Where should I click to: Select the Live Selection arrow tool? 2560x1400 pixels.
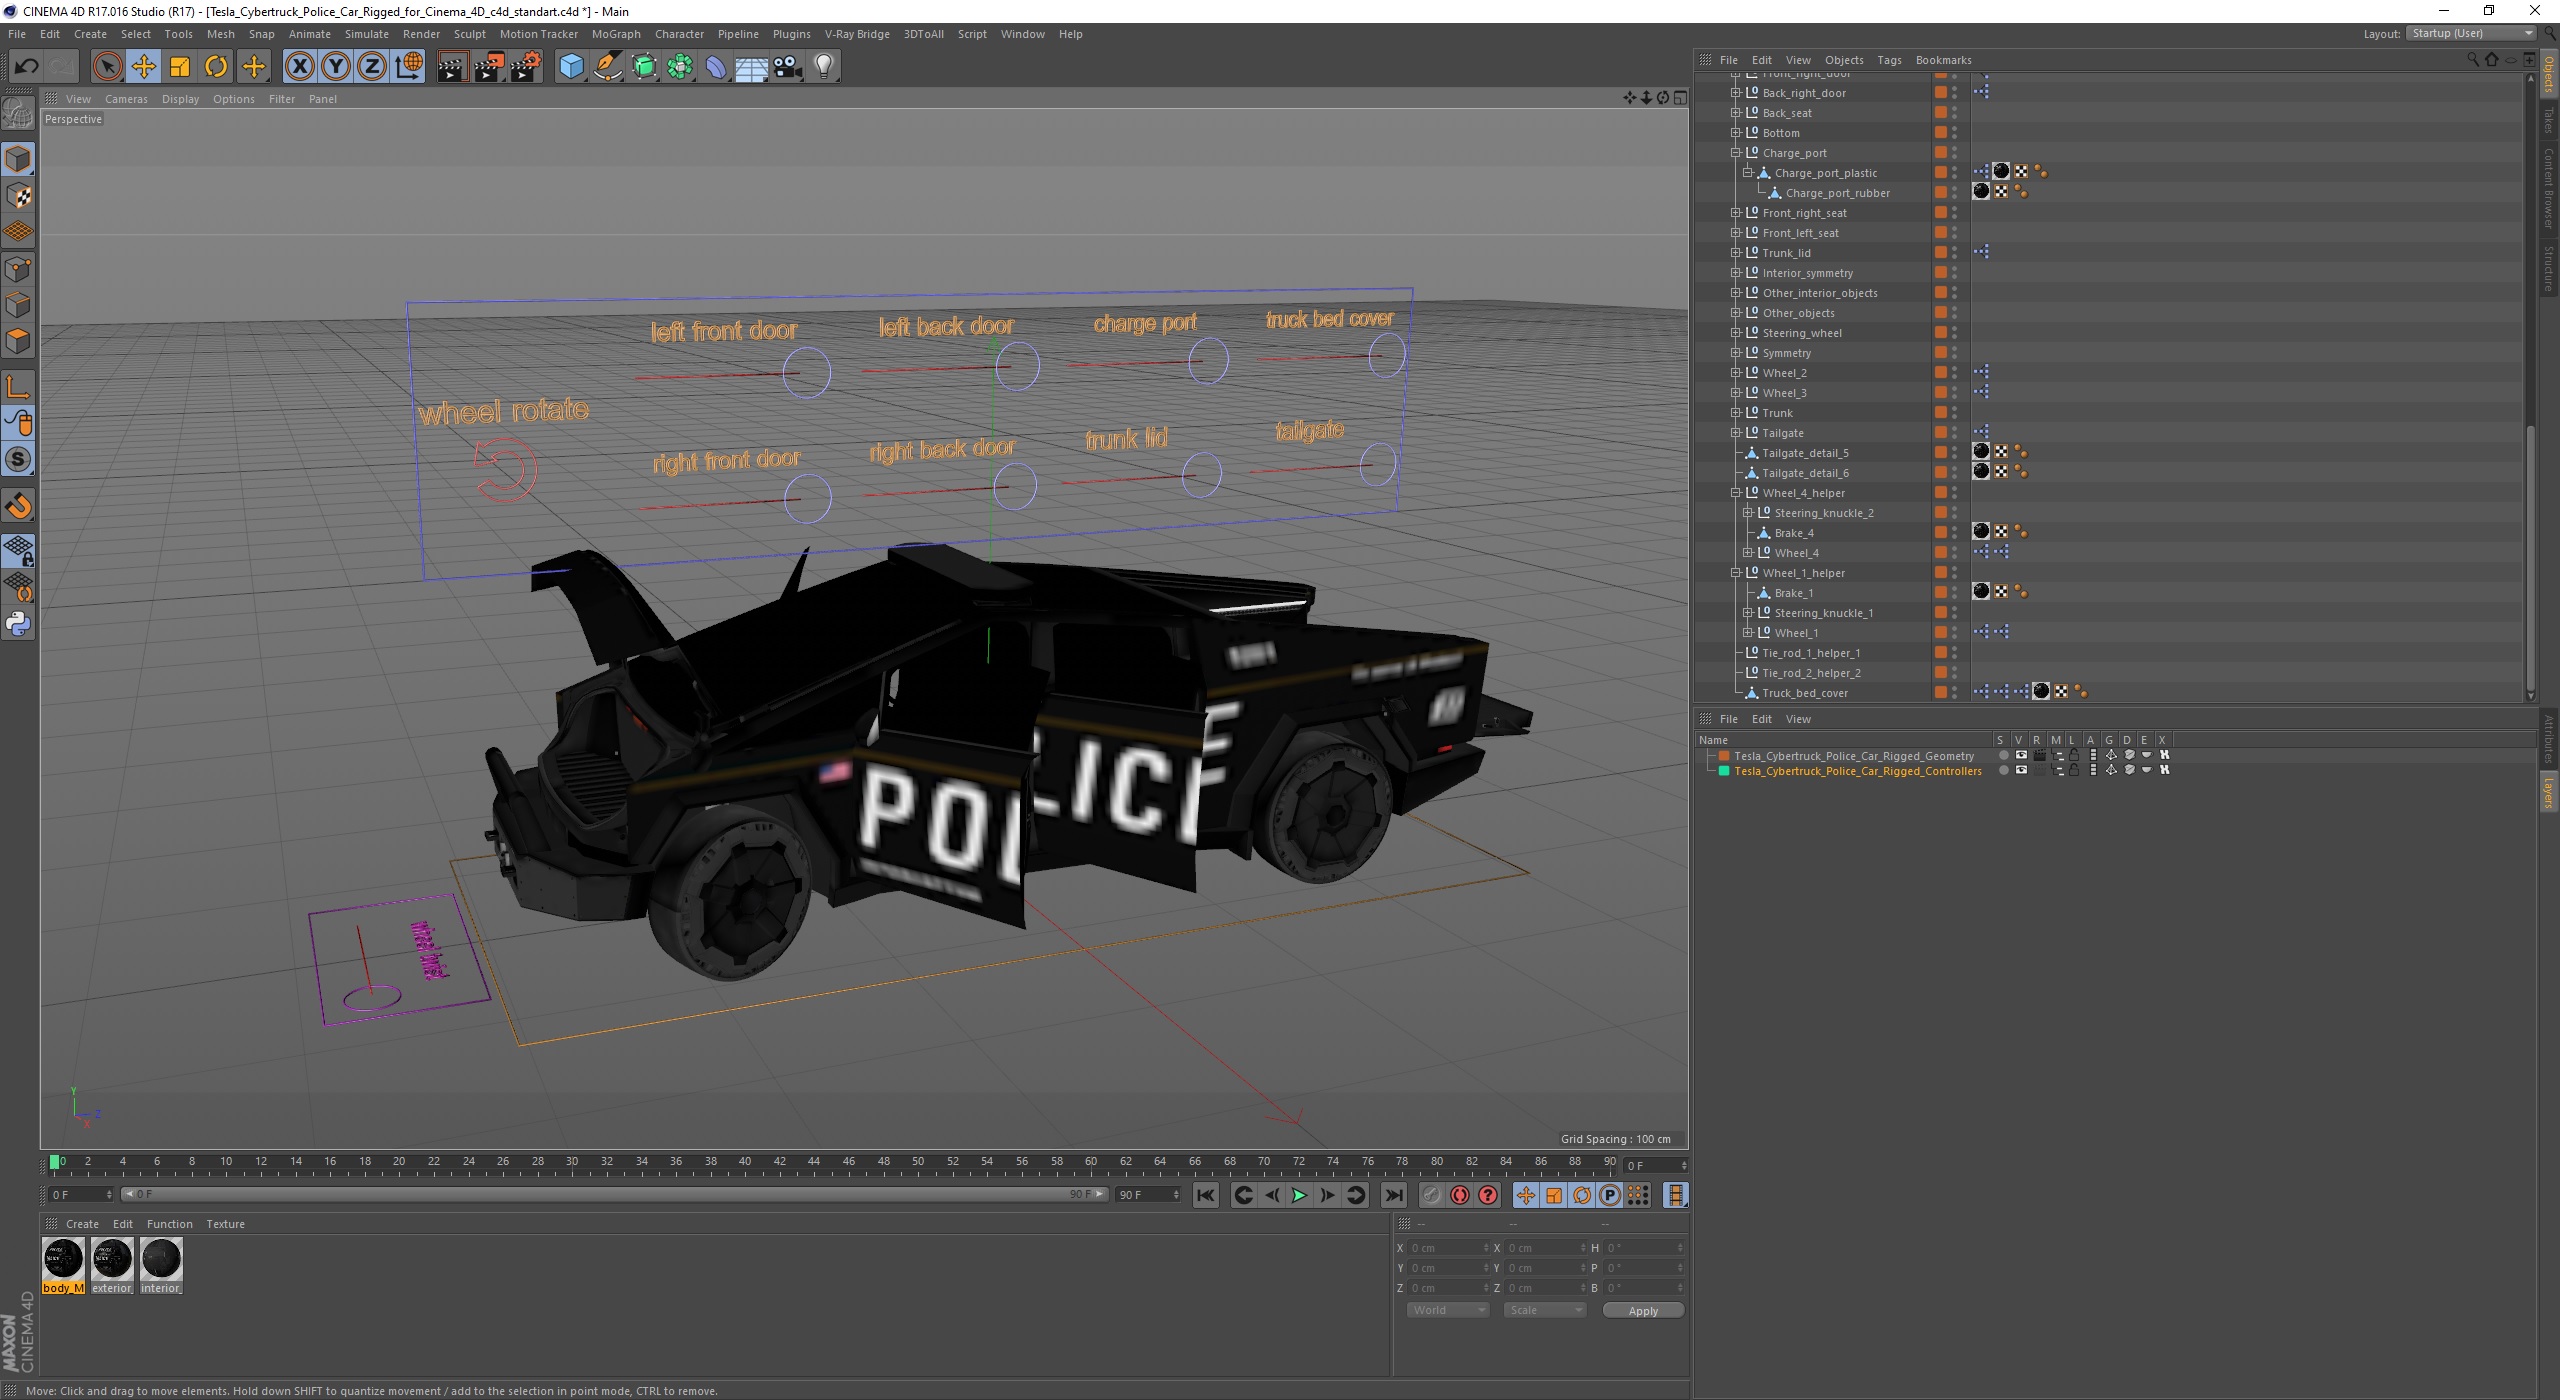[x=107, y=67]
